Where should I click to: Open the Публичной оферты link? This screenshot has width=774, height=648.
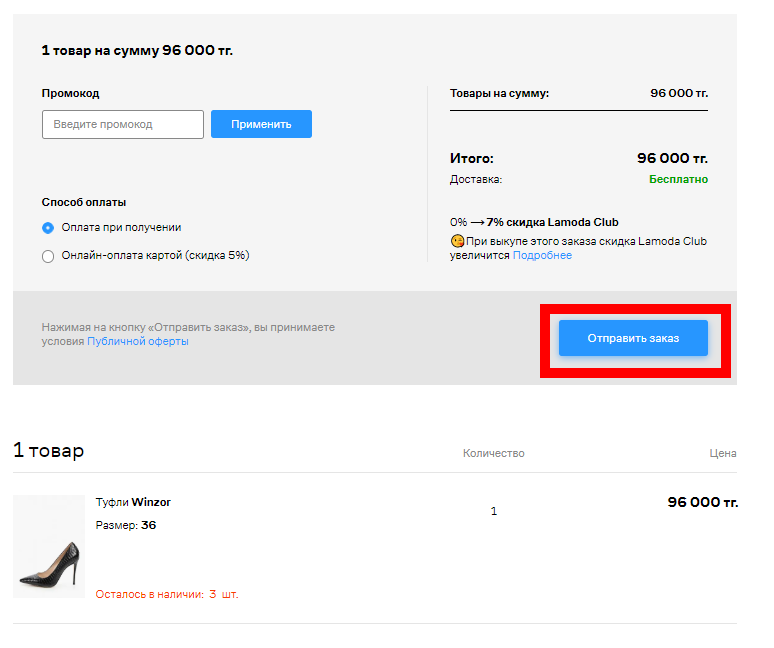(137, 341)
